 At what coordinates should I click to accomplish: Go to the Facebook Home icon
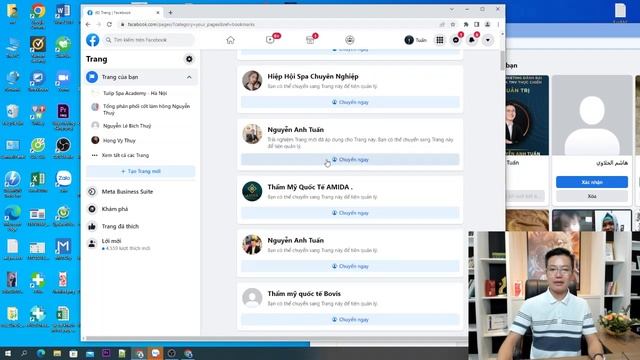click(230, 40)
